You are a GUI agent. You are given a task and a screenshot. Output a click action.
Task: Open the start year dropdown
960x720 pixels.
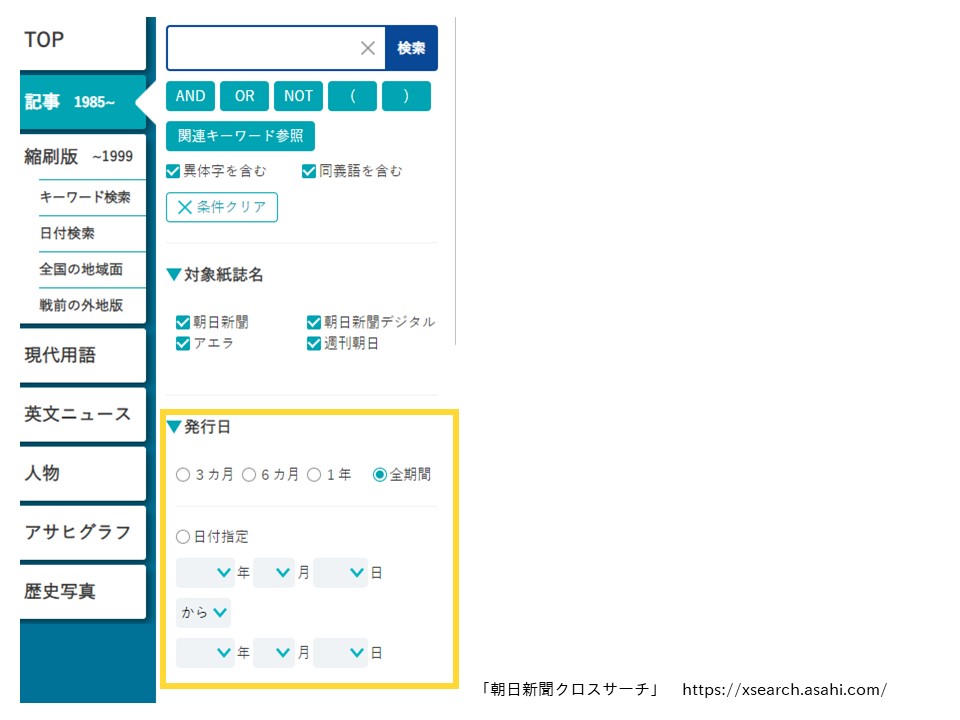pyautogui.click(x=204, y=572)
